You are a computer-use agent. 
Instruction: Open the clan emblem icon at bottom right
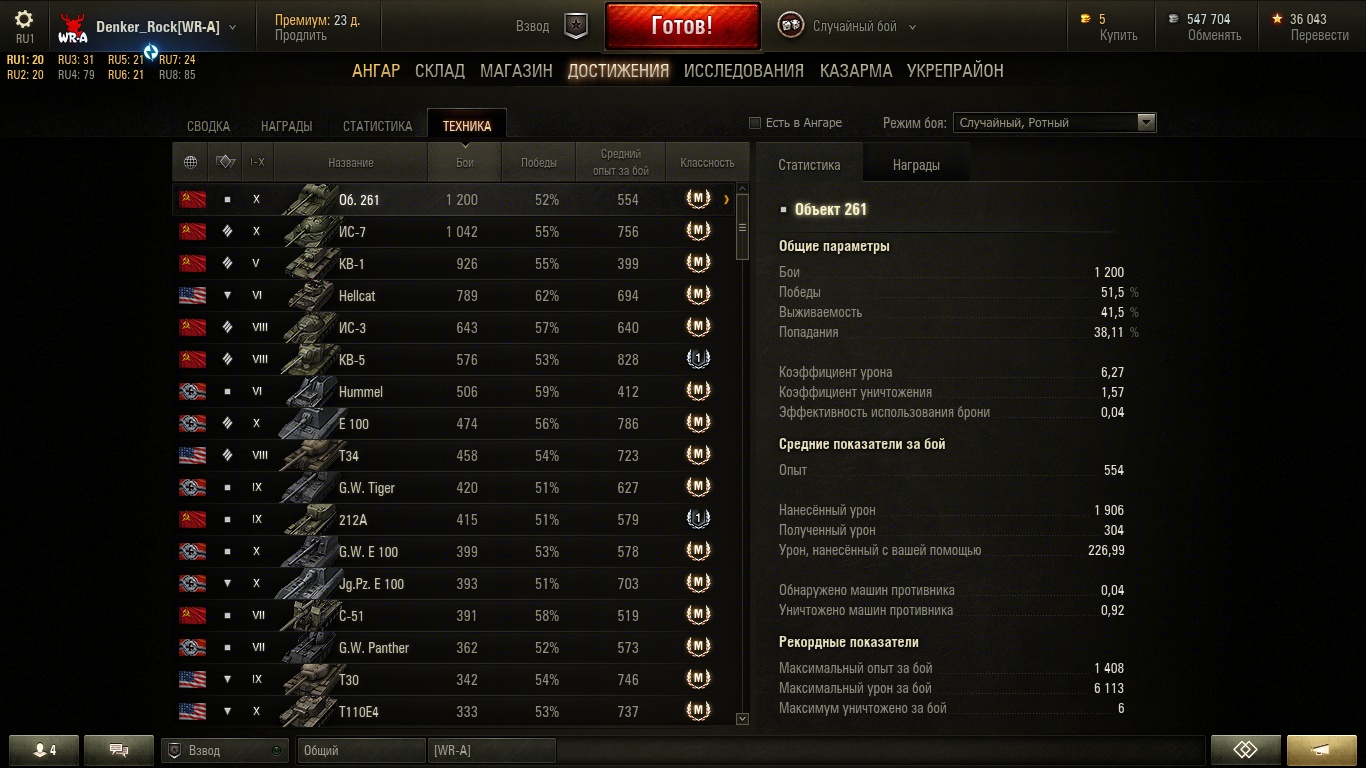(1245, 750)
